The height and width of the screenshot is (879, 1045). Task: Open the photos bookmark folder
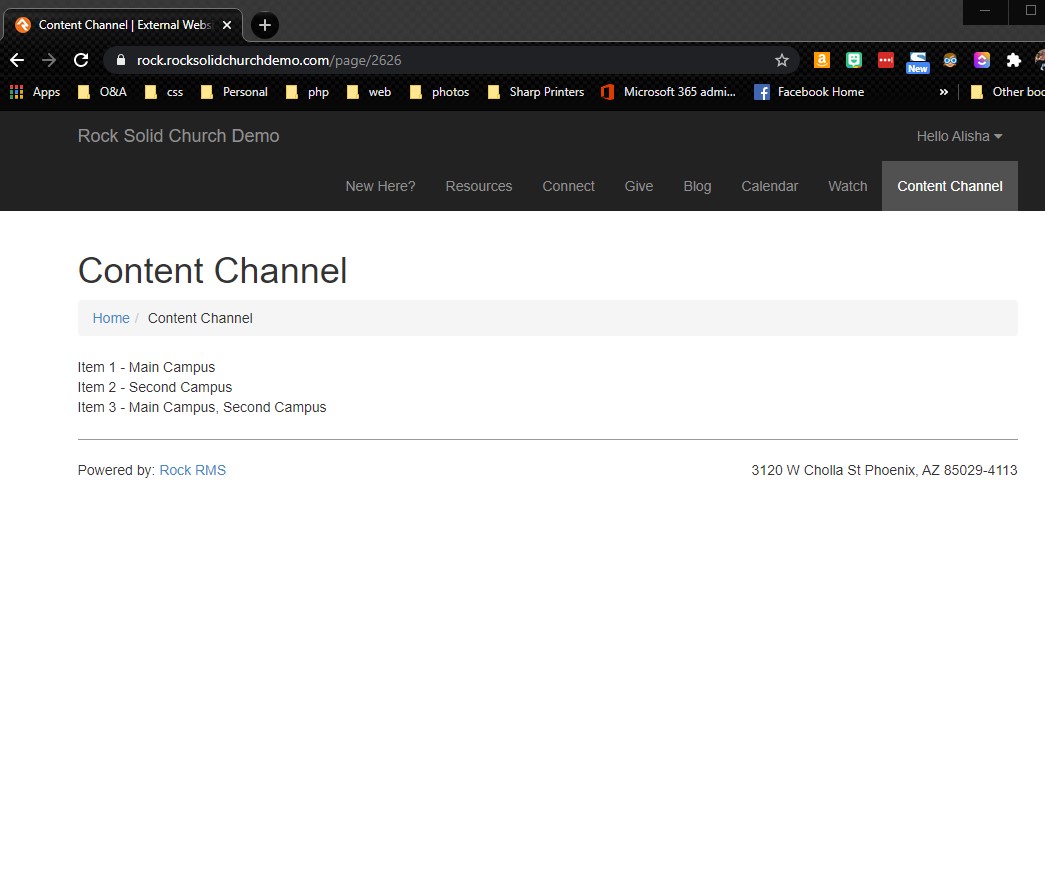click(x=439, y=92)
